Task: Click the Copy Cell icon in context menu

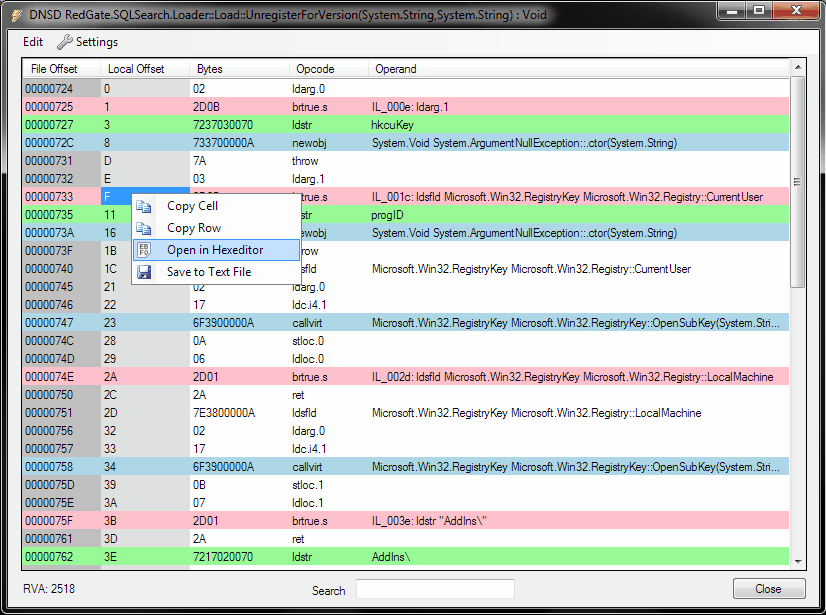Action: 144,206
